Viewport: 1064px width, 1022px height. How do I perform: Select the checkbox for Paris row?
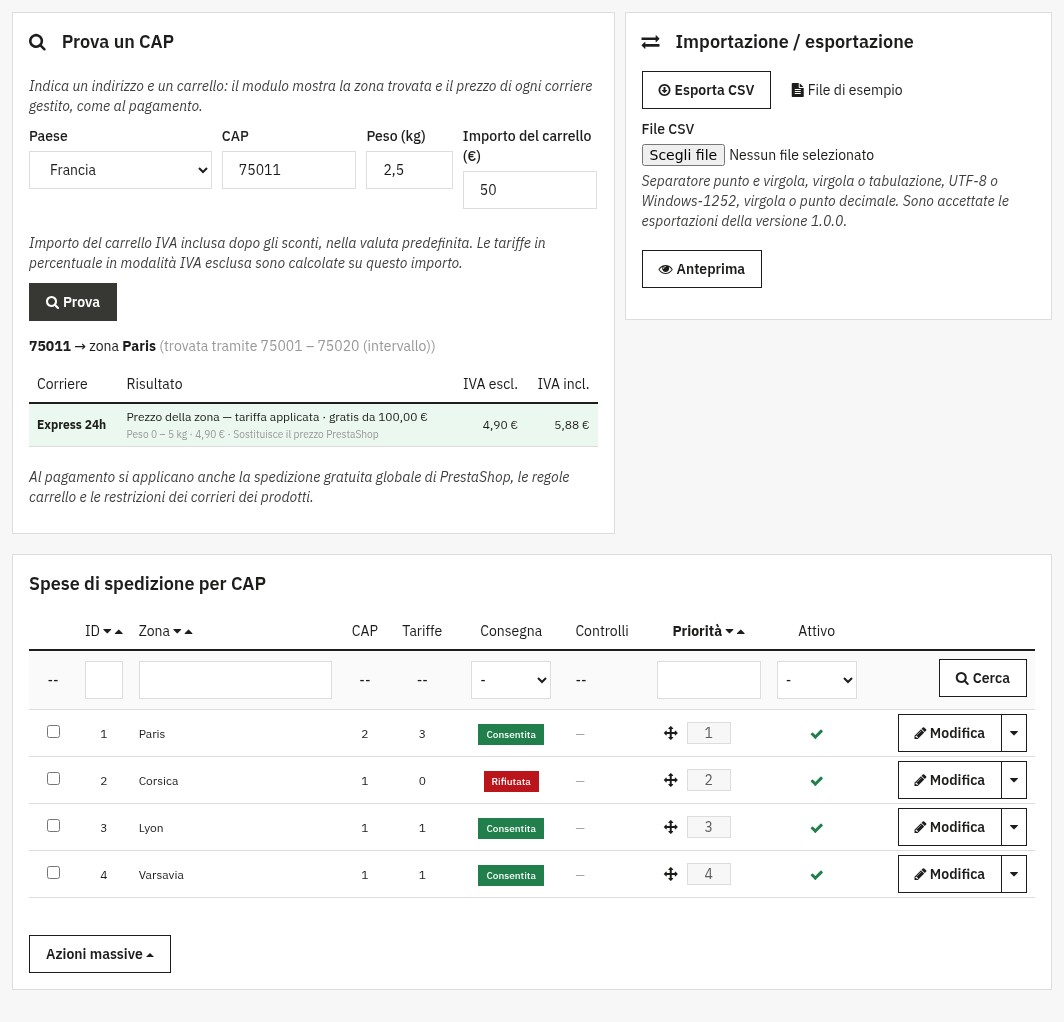pos(54,732)
